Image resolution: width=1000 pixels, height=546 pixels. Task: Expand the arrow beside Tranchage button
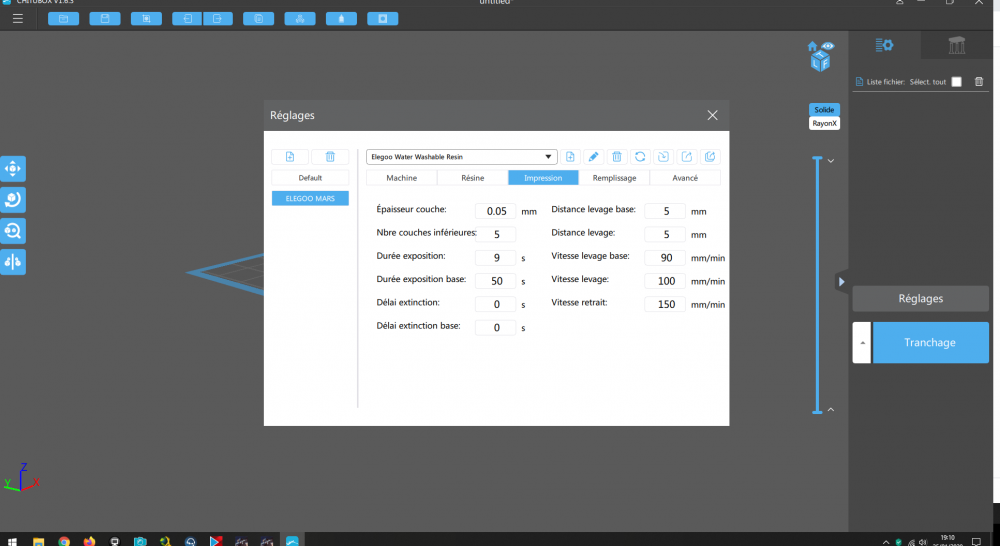[862, 343]
